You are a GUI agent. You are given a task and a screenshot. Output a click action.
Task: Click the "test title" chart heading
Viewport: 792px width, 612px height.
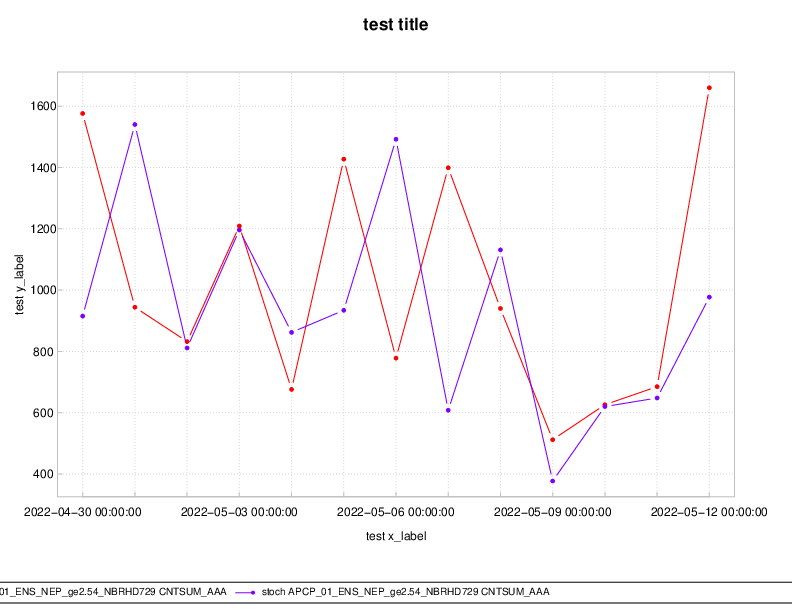pyautogui.click(x=395, y=24)
